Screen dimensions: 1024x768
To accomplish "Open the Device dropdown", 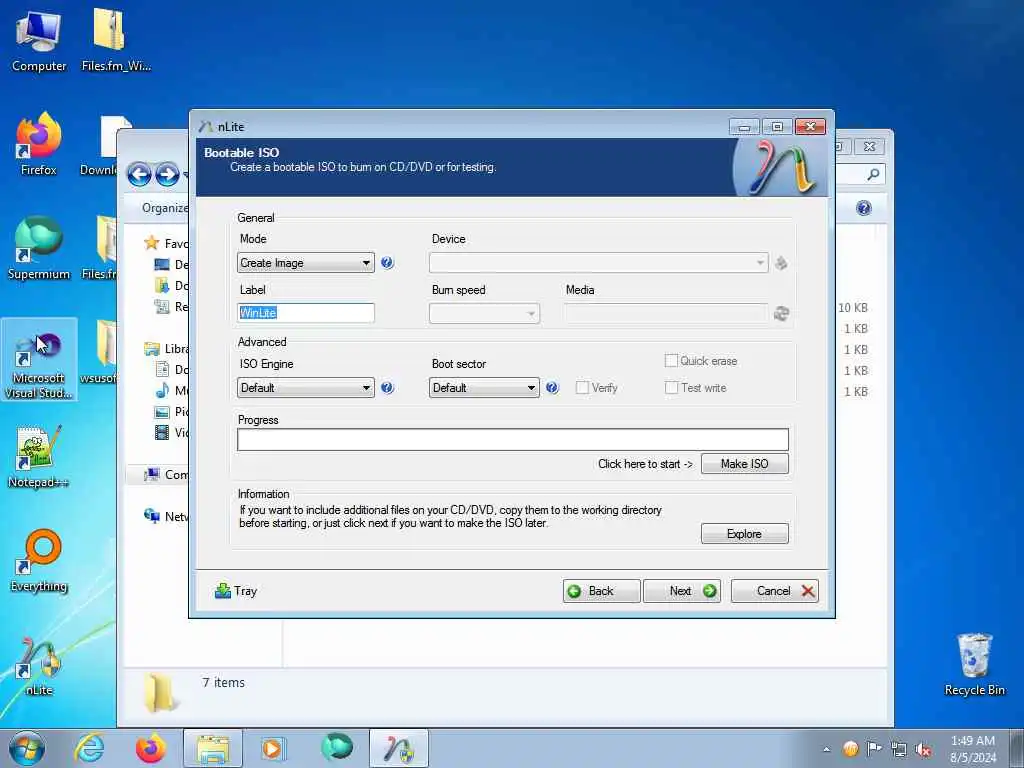I will [598, 263].
